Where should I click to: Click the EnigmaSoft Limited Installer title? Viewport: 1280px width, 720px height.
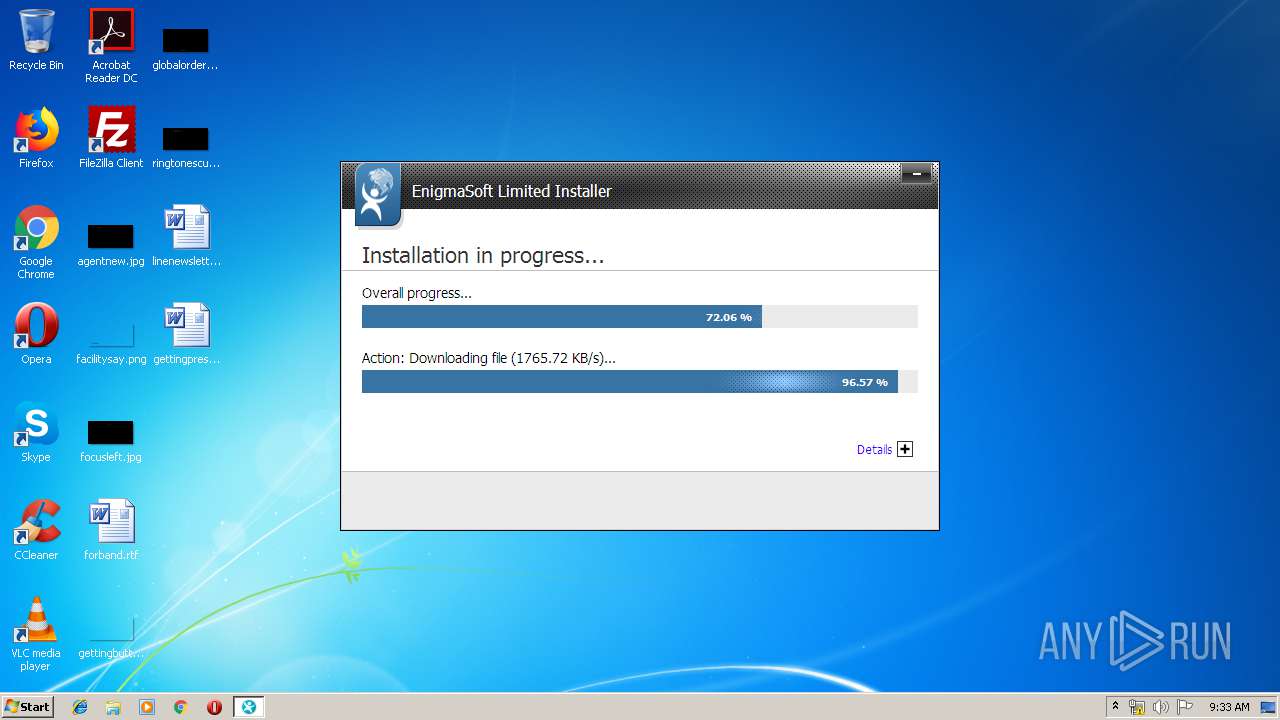coord(512,191)
